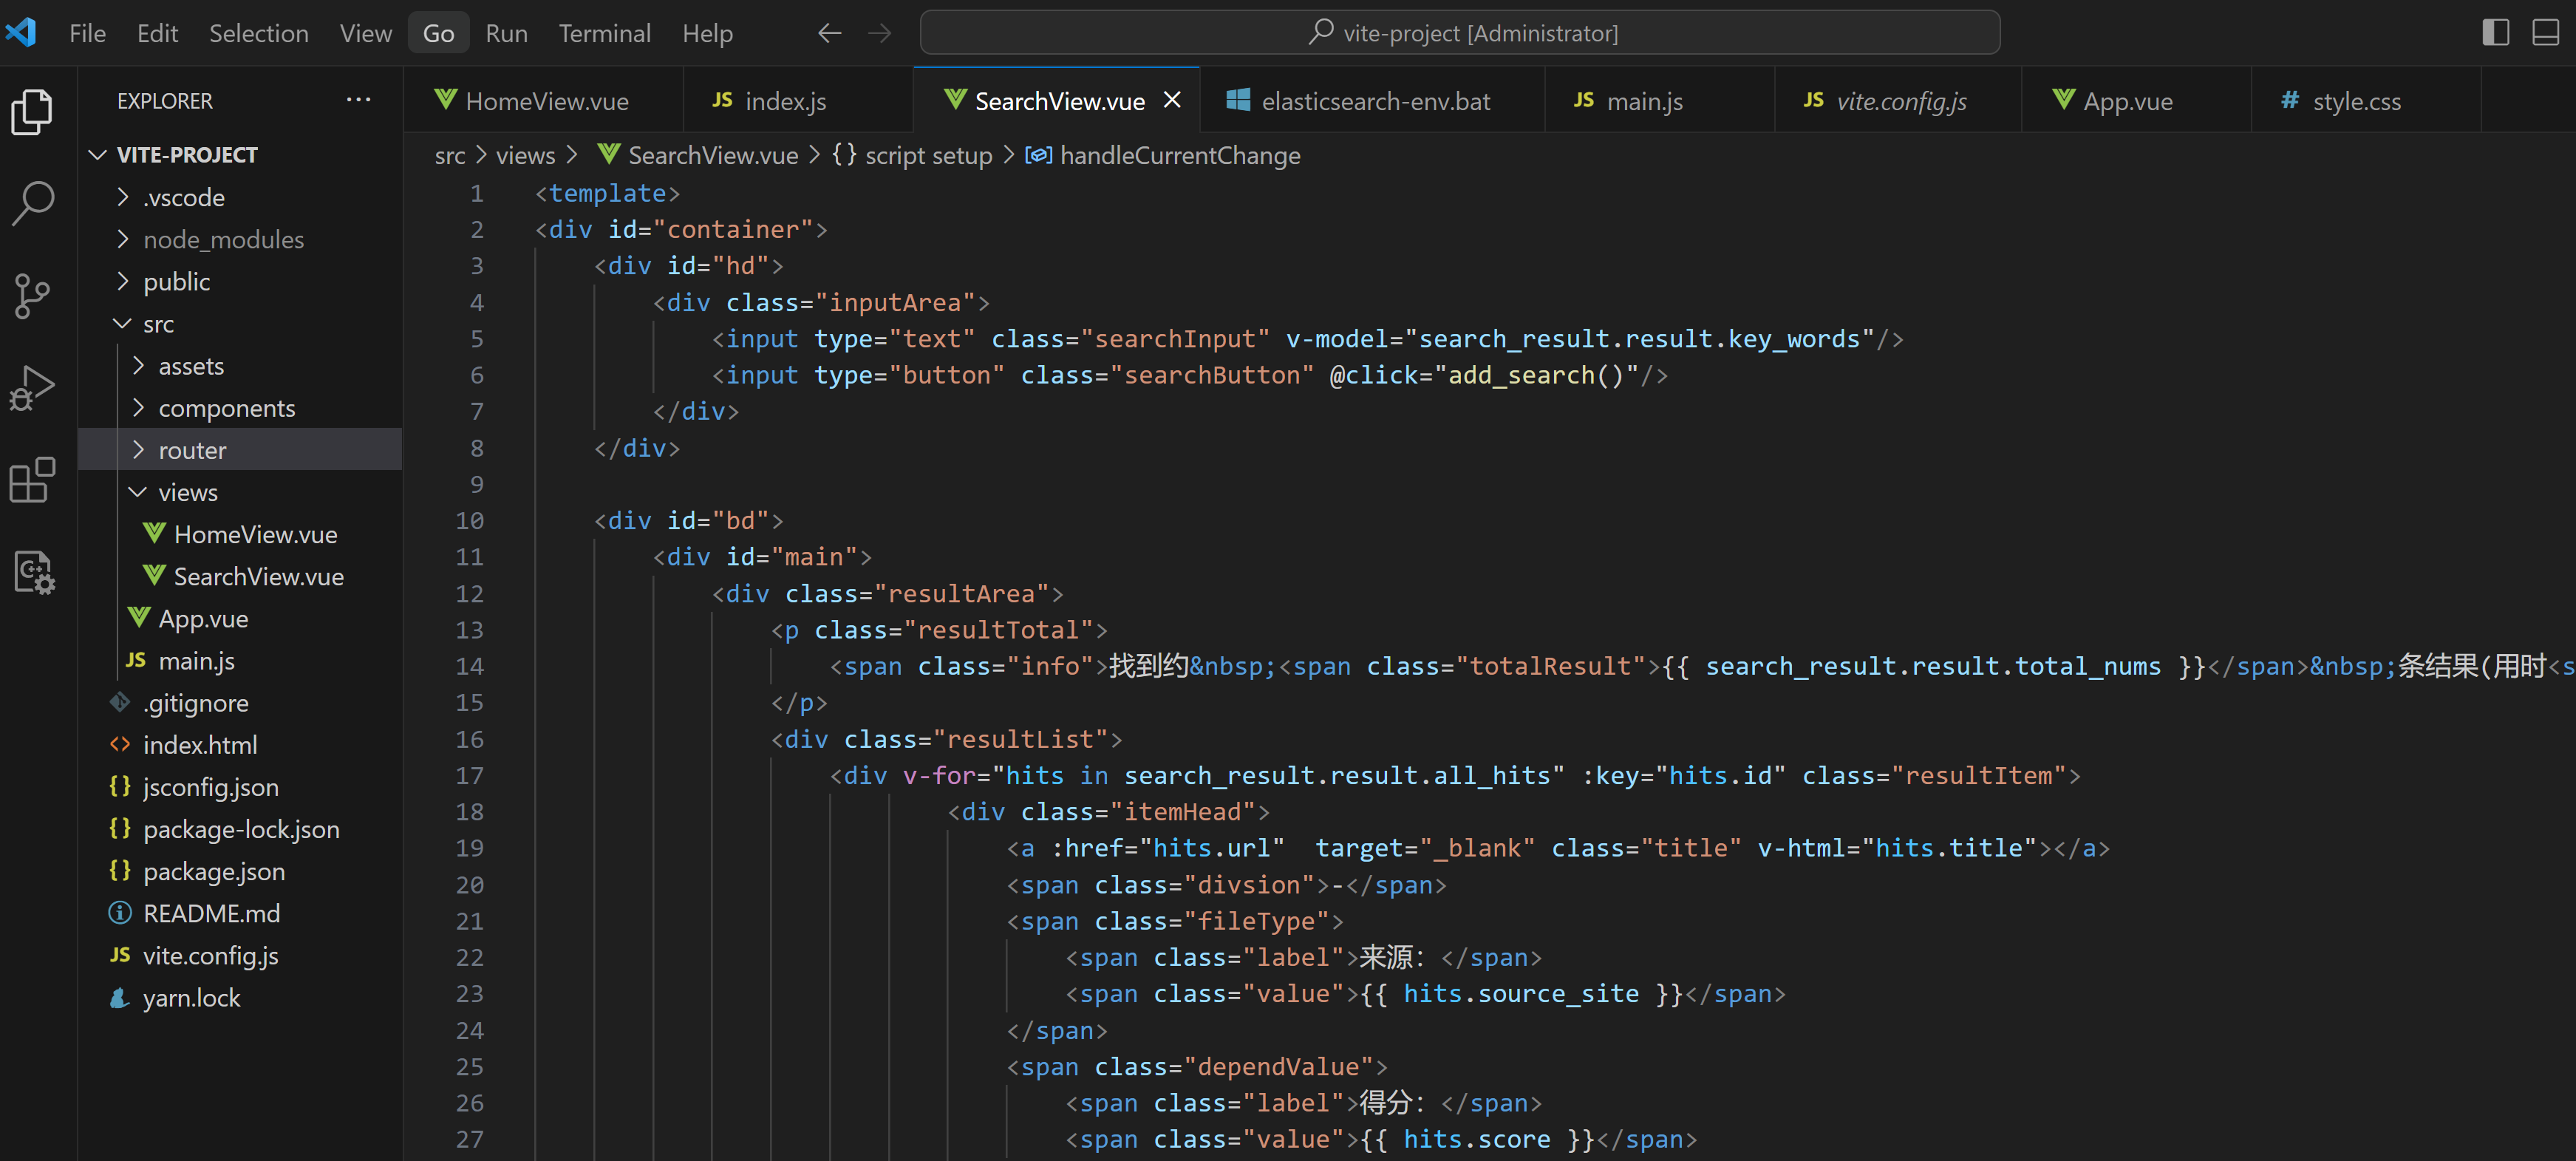Screen dimensions: 2576x1161
Task: Expand the router folder
Action: tap(240, 450)
